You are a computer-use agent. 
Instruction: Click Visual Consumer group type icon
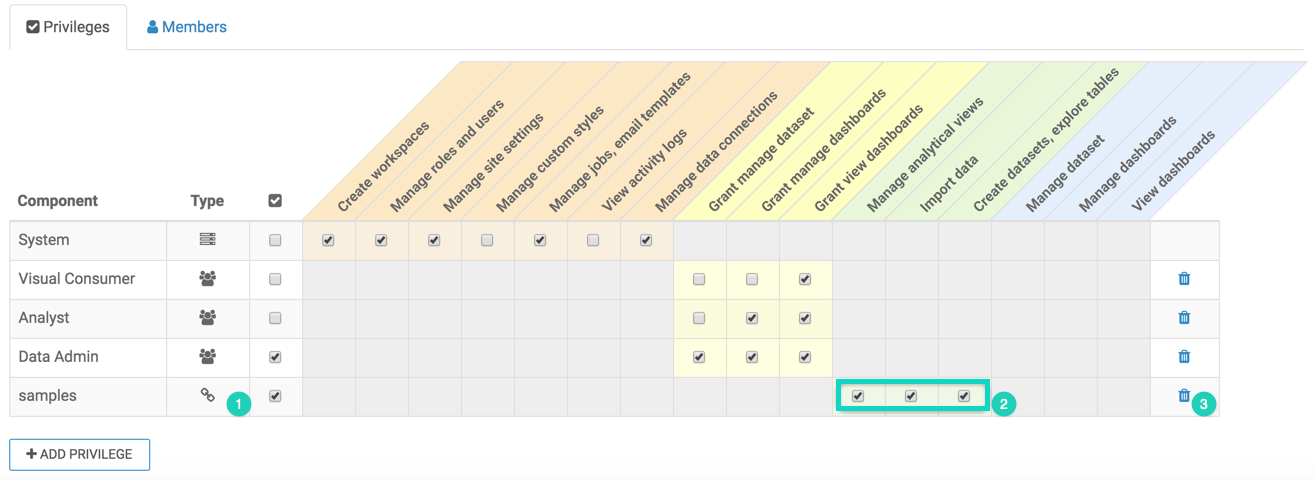tap(208, 279)
